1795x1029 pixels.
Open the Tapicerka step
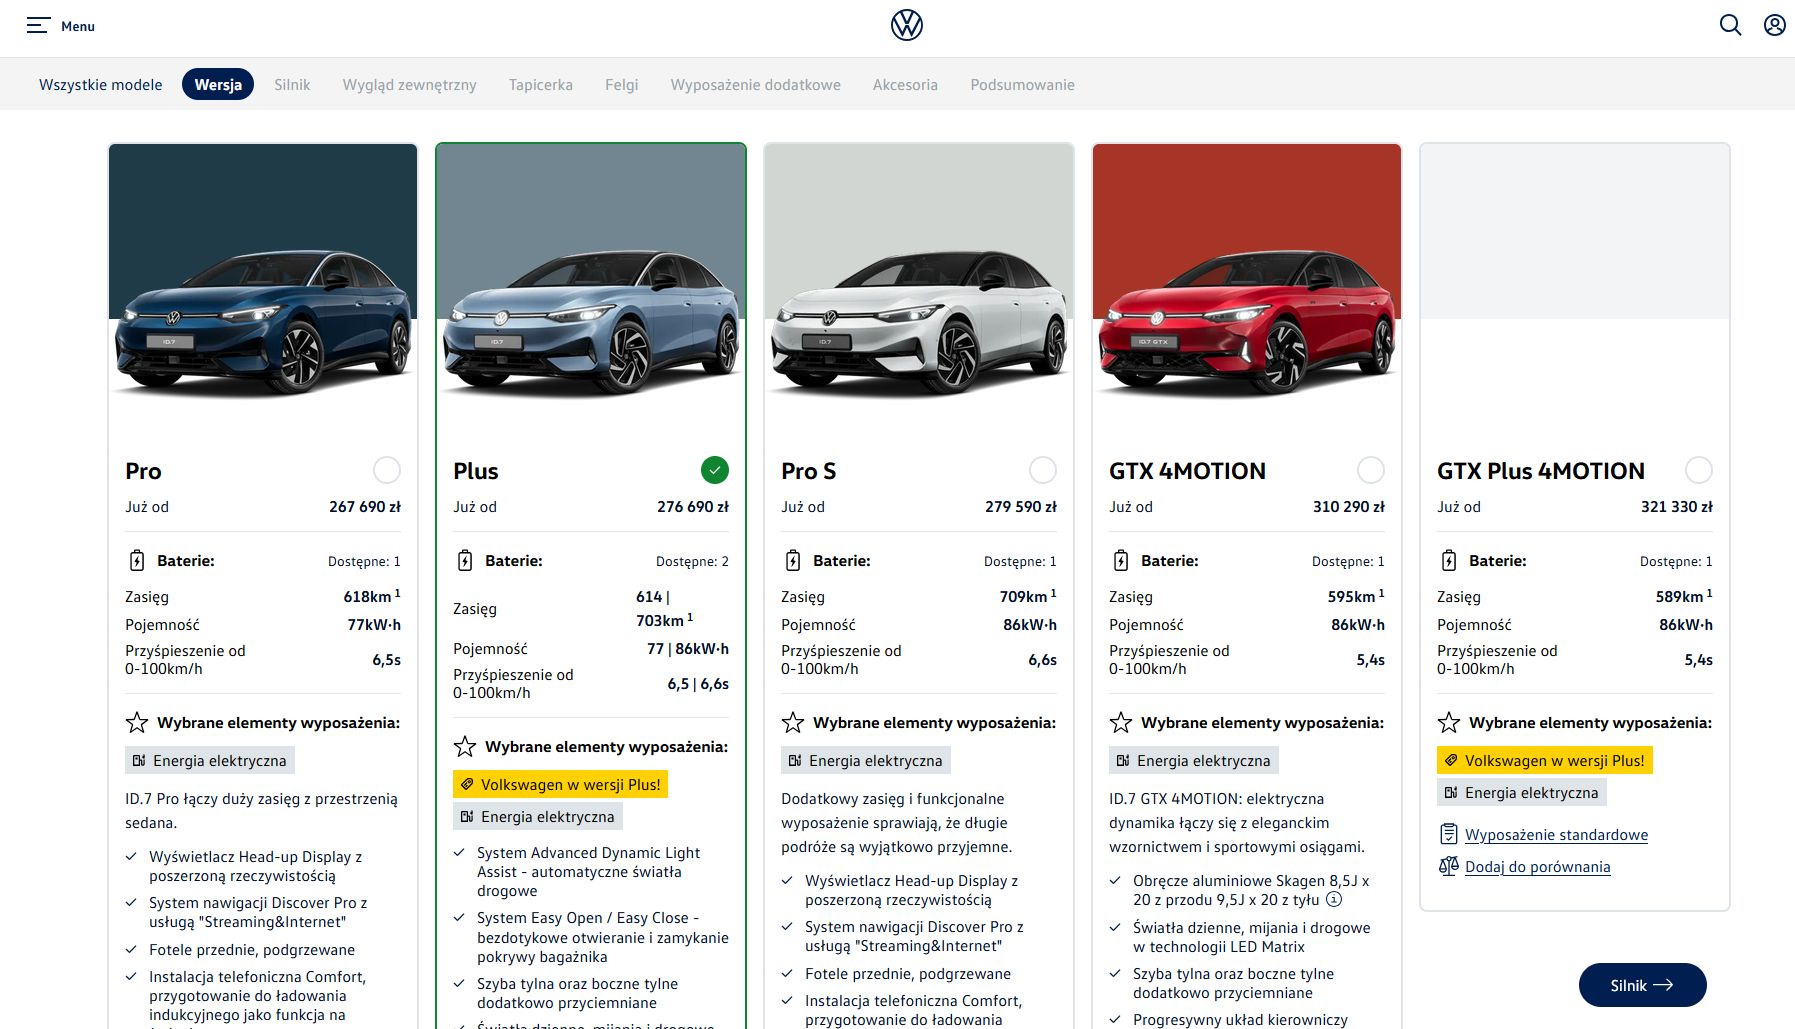point(540,85)
